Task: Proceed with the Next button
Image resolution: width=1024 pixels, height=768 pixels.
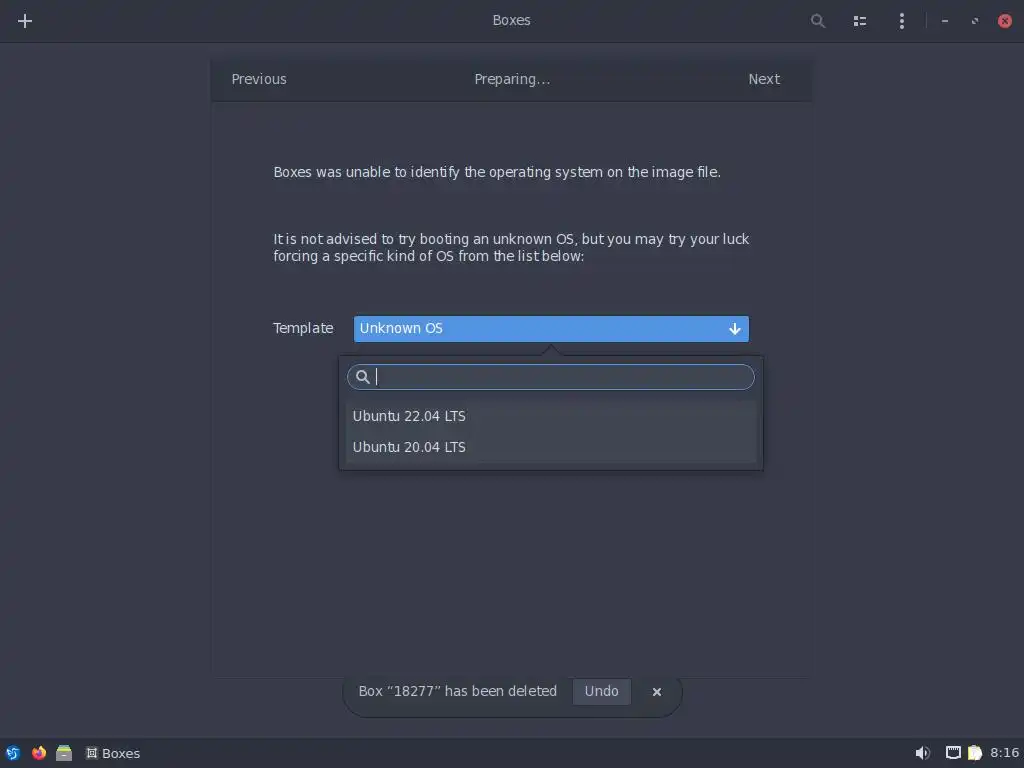Action: tap(764, 79)
